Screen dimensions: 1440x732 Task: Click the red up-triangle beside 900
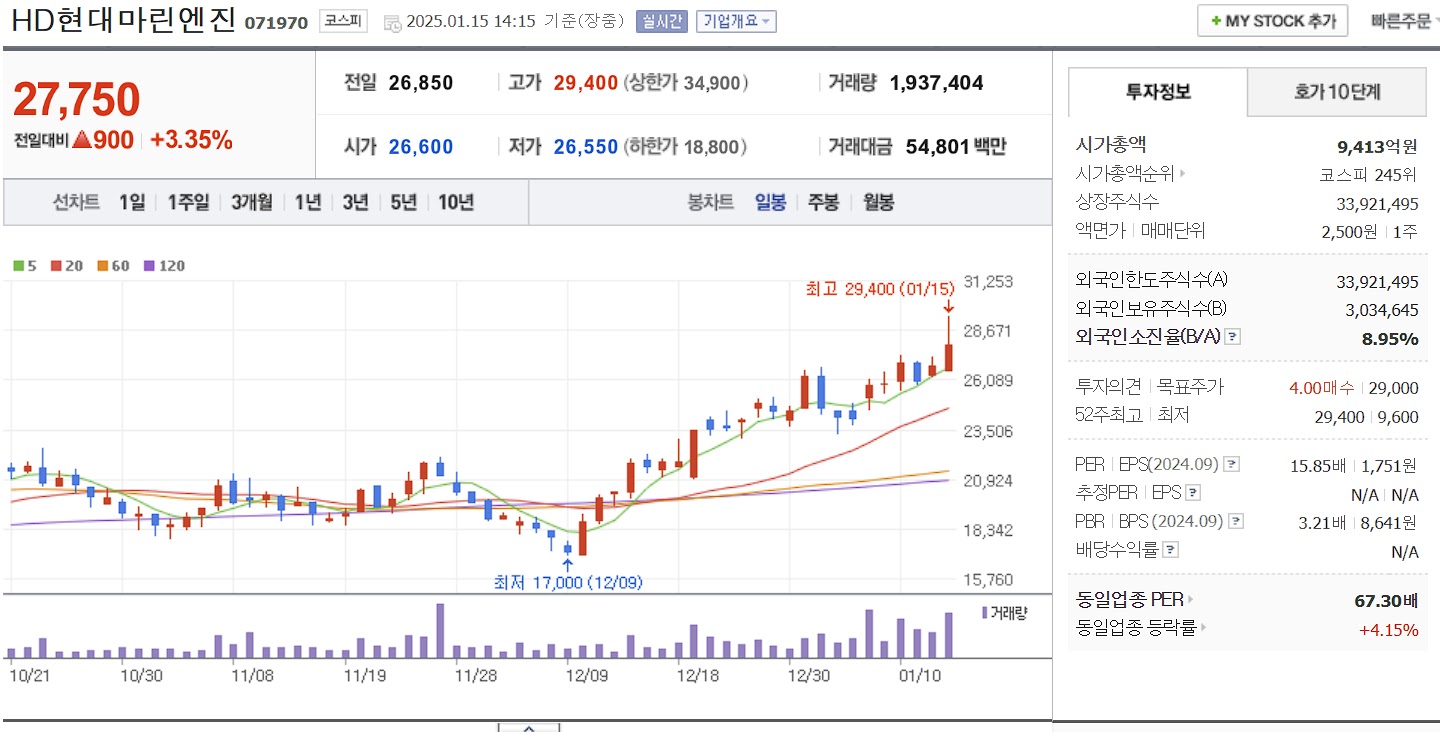[x=82, y=140]
